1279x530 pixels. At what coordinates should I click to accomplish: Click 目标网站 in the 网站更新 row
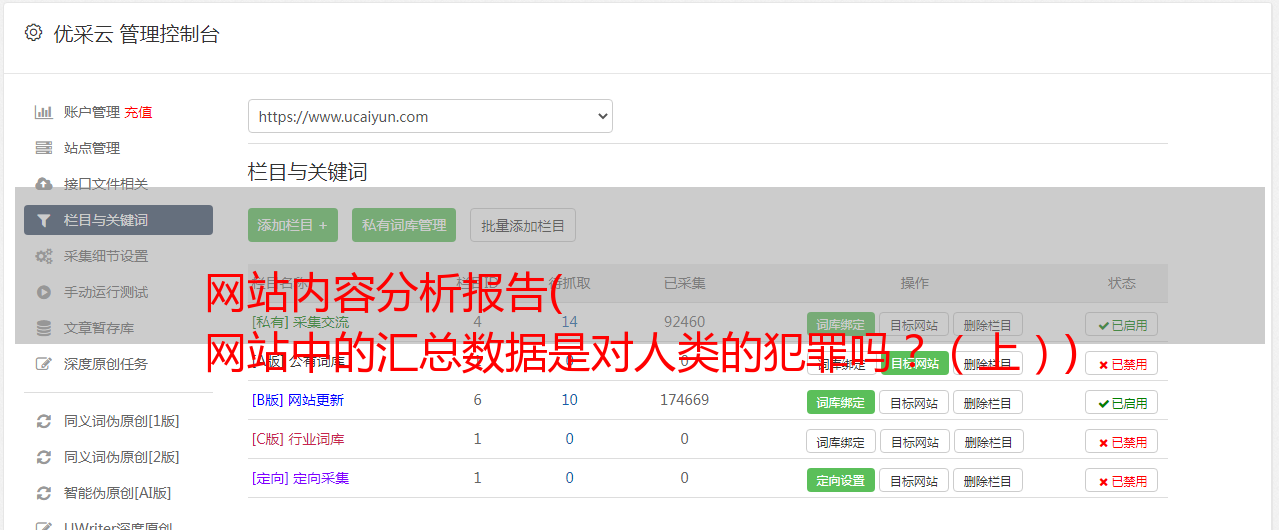pos(914,402)
